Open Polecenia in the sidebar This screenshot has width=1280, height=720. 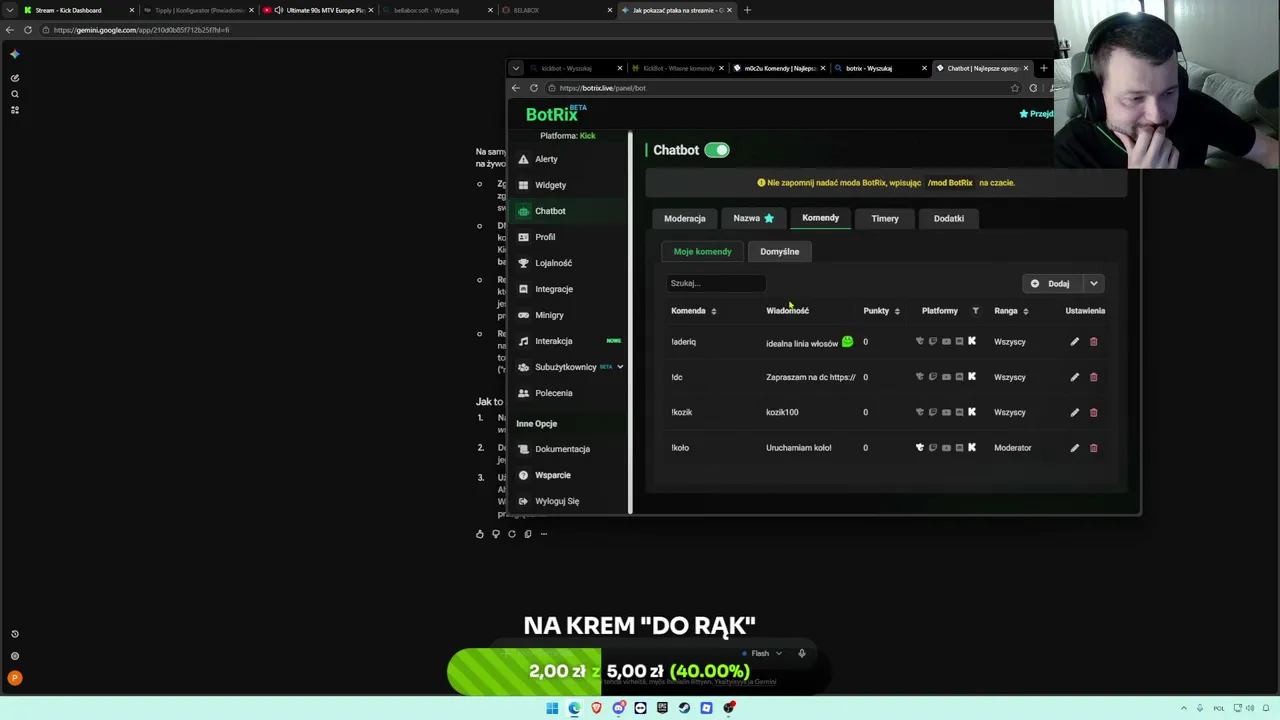pyautogui.click(x=553, y=393)
